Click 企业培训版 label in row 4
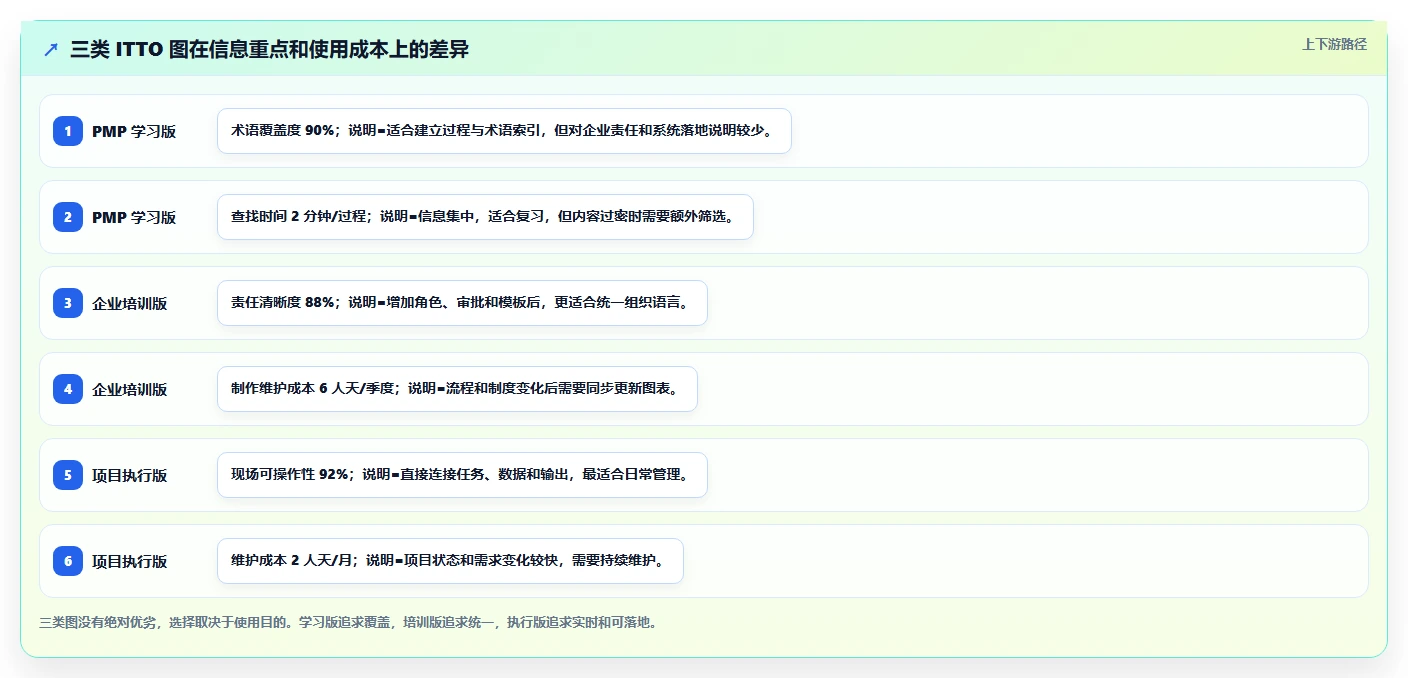1408x678 pixels. (130, 389)
